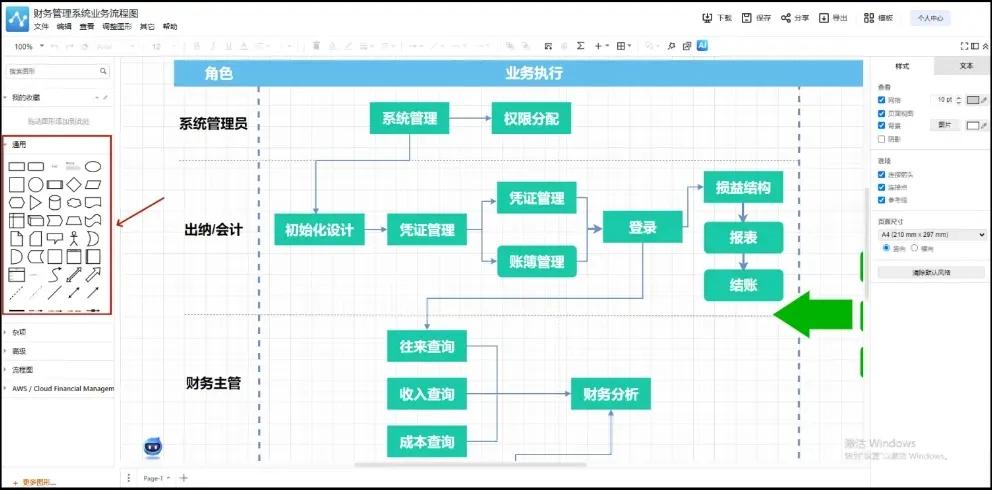The height and width of the screenshot is (490, 992).
Task: Select the parallelogram shape in palette
Action: [x=93, y=185]
